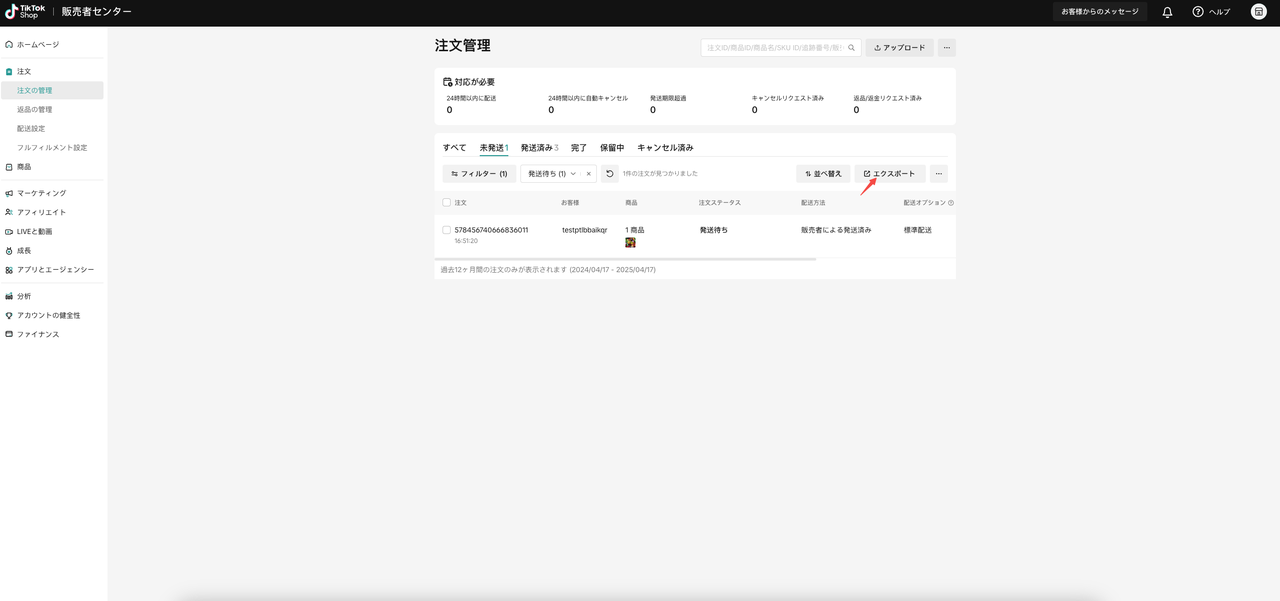Click the マーケティング sidebar label
Screen dimensions: 1280x601
42,193
